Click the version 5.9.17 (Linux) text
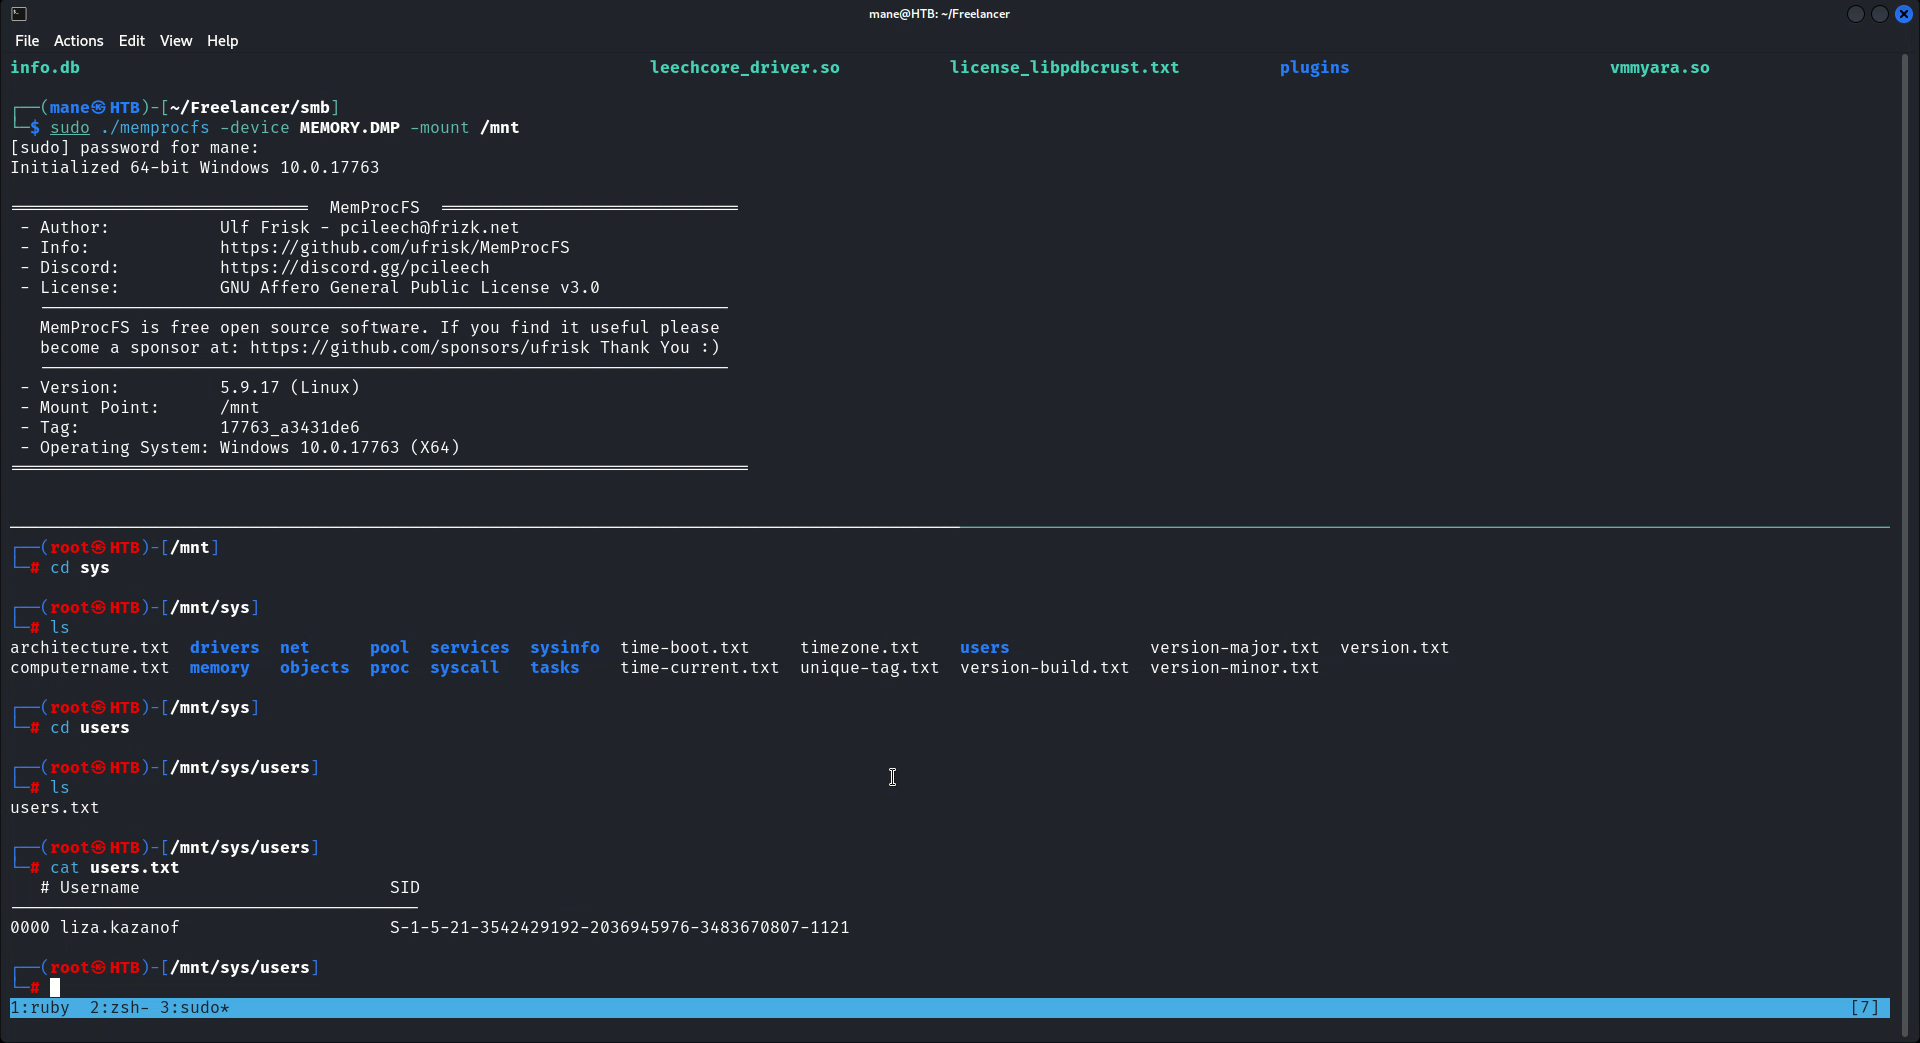This screenshot has height=1043, width=1920. 290,388
